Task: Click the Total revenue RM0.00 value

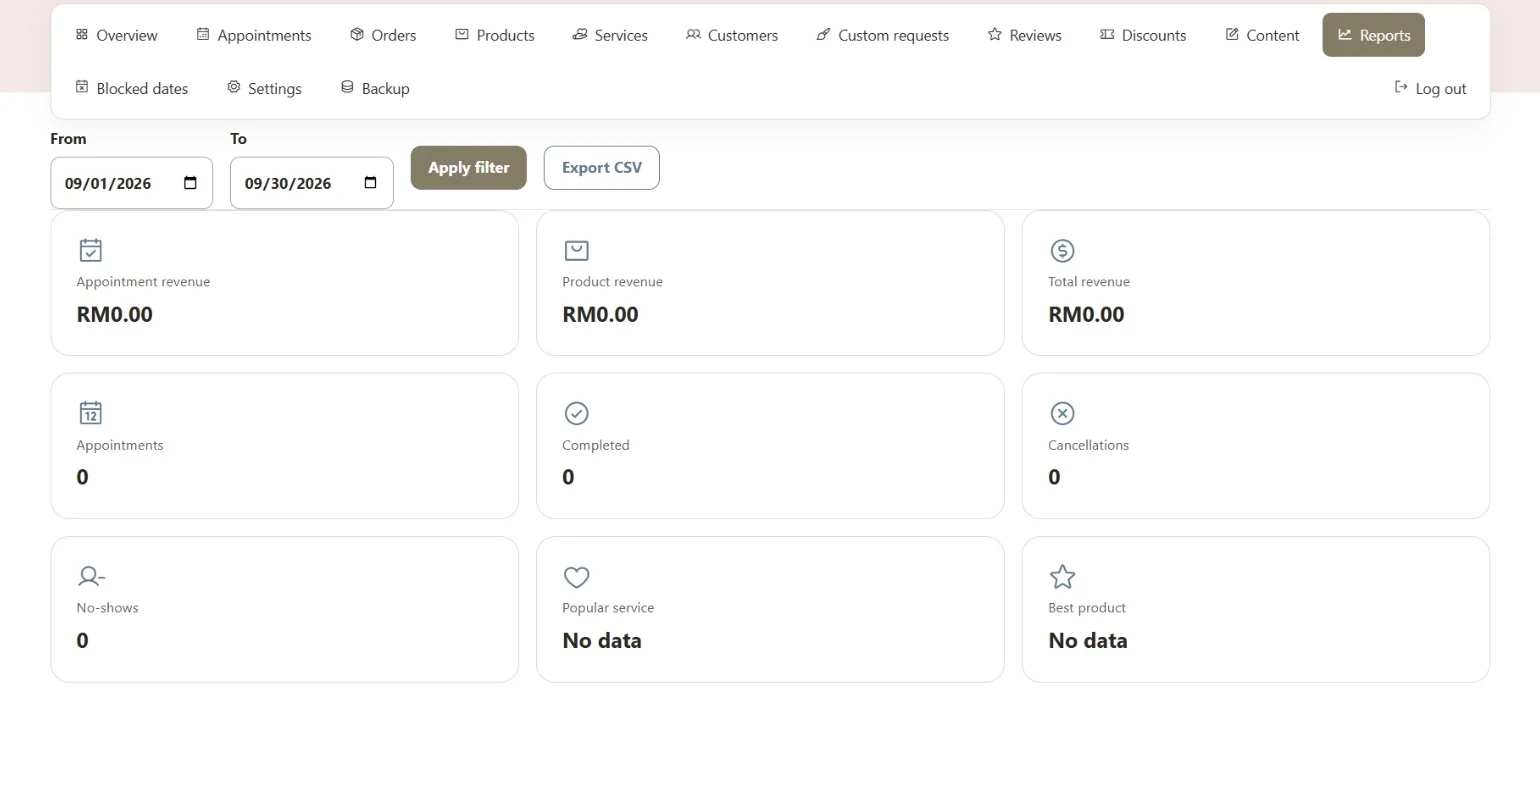Action: pos(1086,314)
